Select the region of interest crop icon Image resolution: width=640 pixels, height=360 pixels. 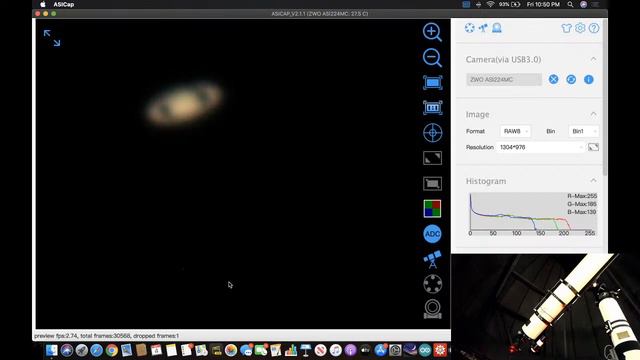tap(432, 183)
